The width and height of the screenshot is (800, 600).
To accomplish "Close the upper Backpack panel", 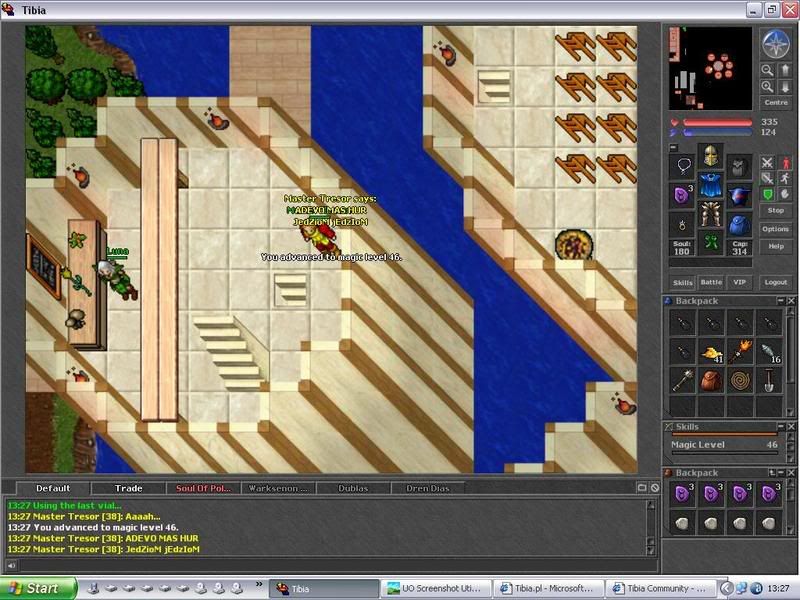I will (x=791, y=301).
